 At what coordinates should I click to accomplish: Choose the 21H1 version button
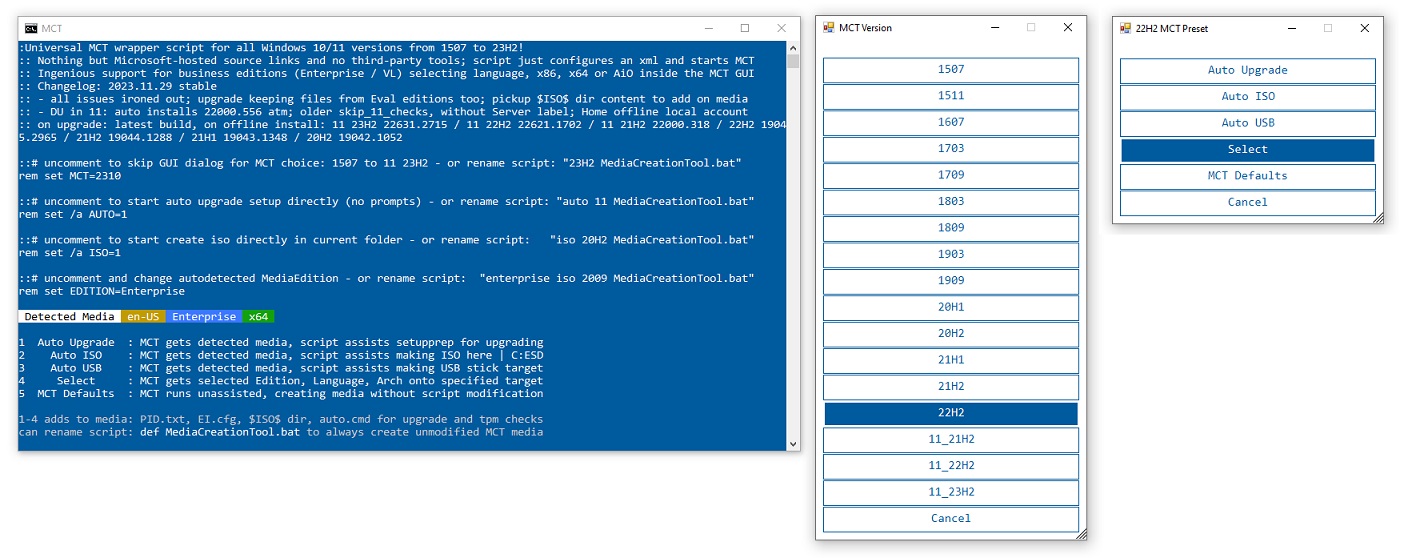[x=951, y=360]
